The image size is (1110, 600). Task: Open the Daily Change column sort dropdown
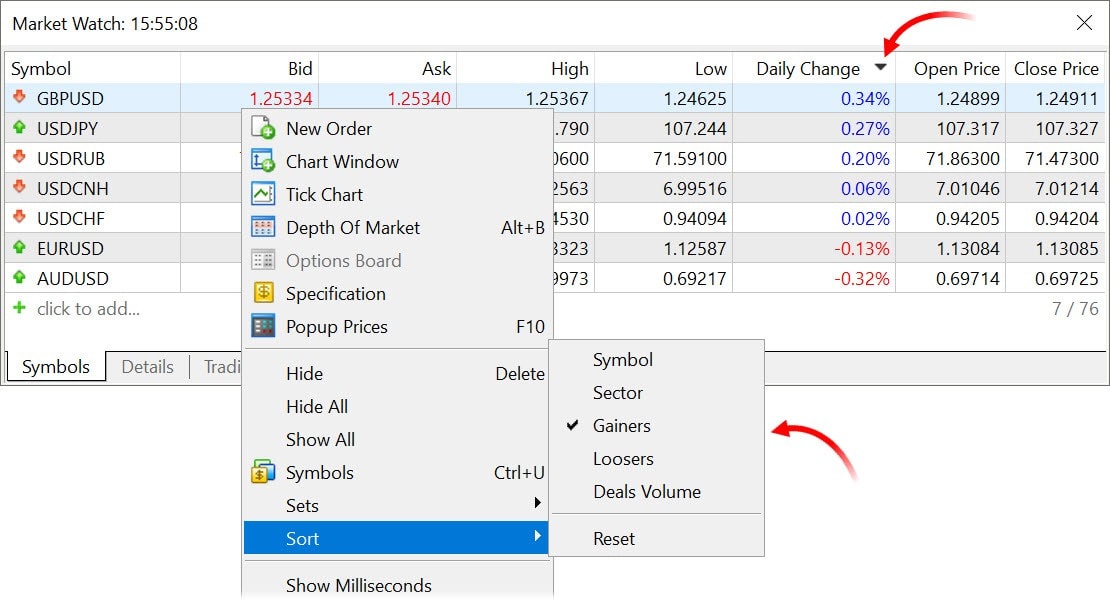click(x=881, y=68)
